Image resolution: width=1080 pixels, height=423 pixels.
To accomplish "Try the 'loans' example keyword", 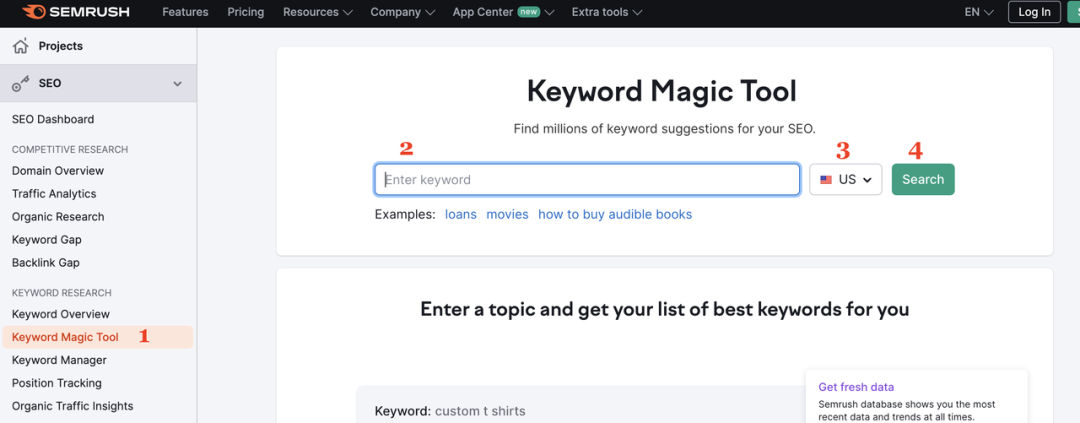I will 461,214.
